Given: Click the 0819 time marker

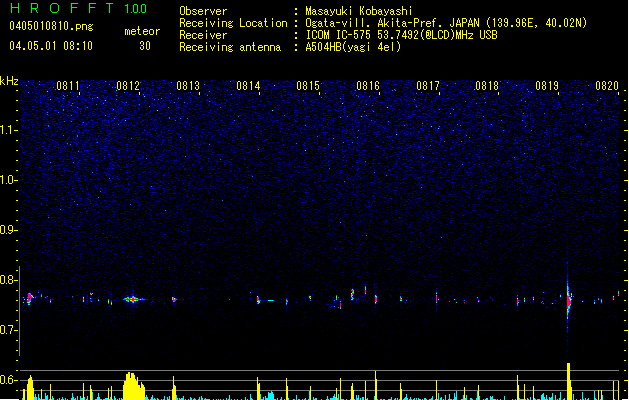Looking at the screenshot, I should click(x=547, y=86).
